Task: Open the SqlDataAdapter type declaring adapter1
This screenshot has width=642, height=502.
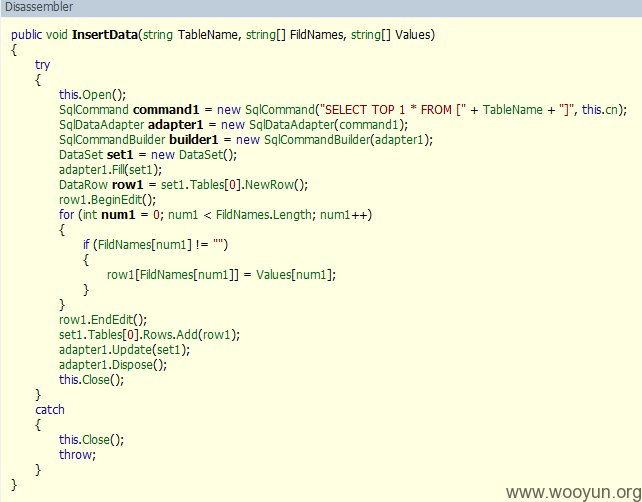Action: coord(102,125)
